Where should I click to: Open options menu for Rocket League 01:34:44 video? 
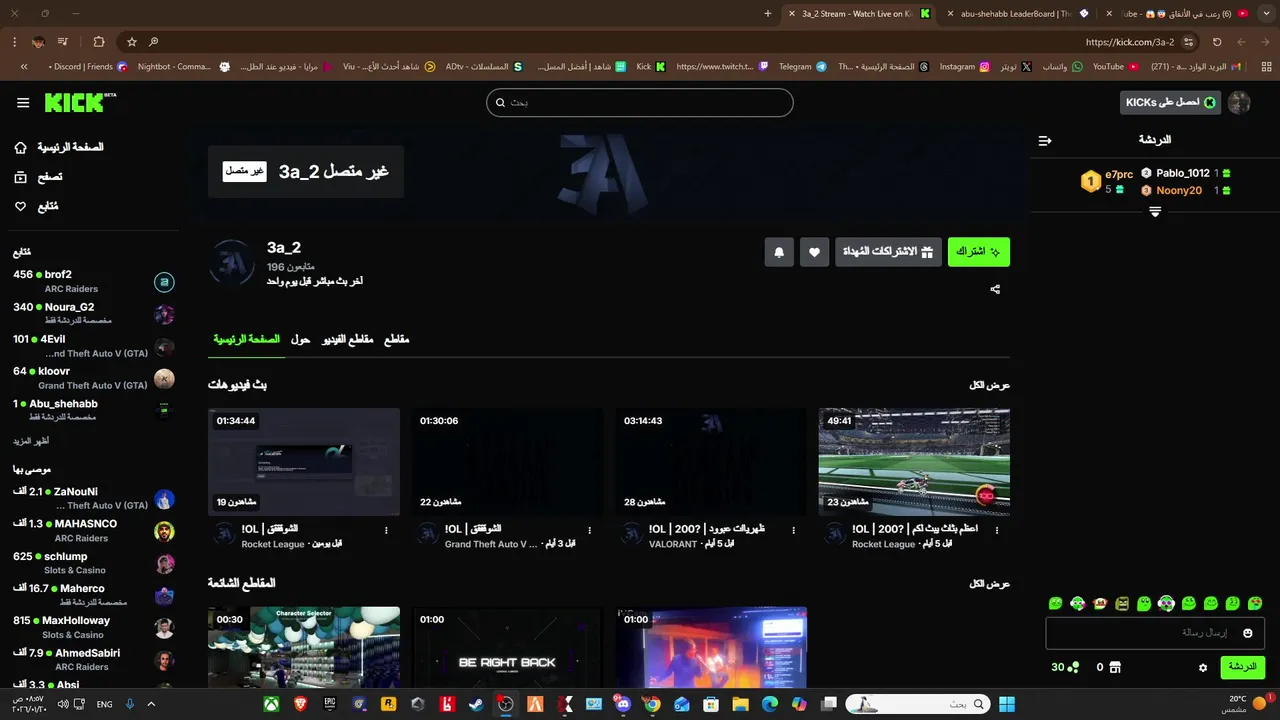[386, 530]
